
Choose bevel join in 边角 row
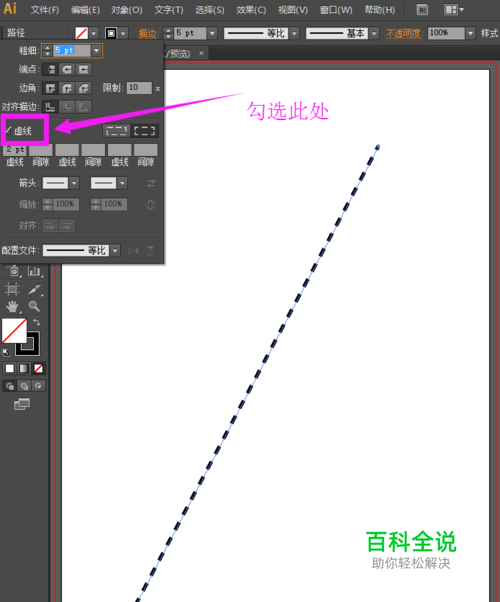pyautogui.click(x=83, y=88)
